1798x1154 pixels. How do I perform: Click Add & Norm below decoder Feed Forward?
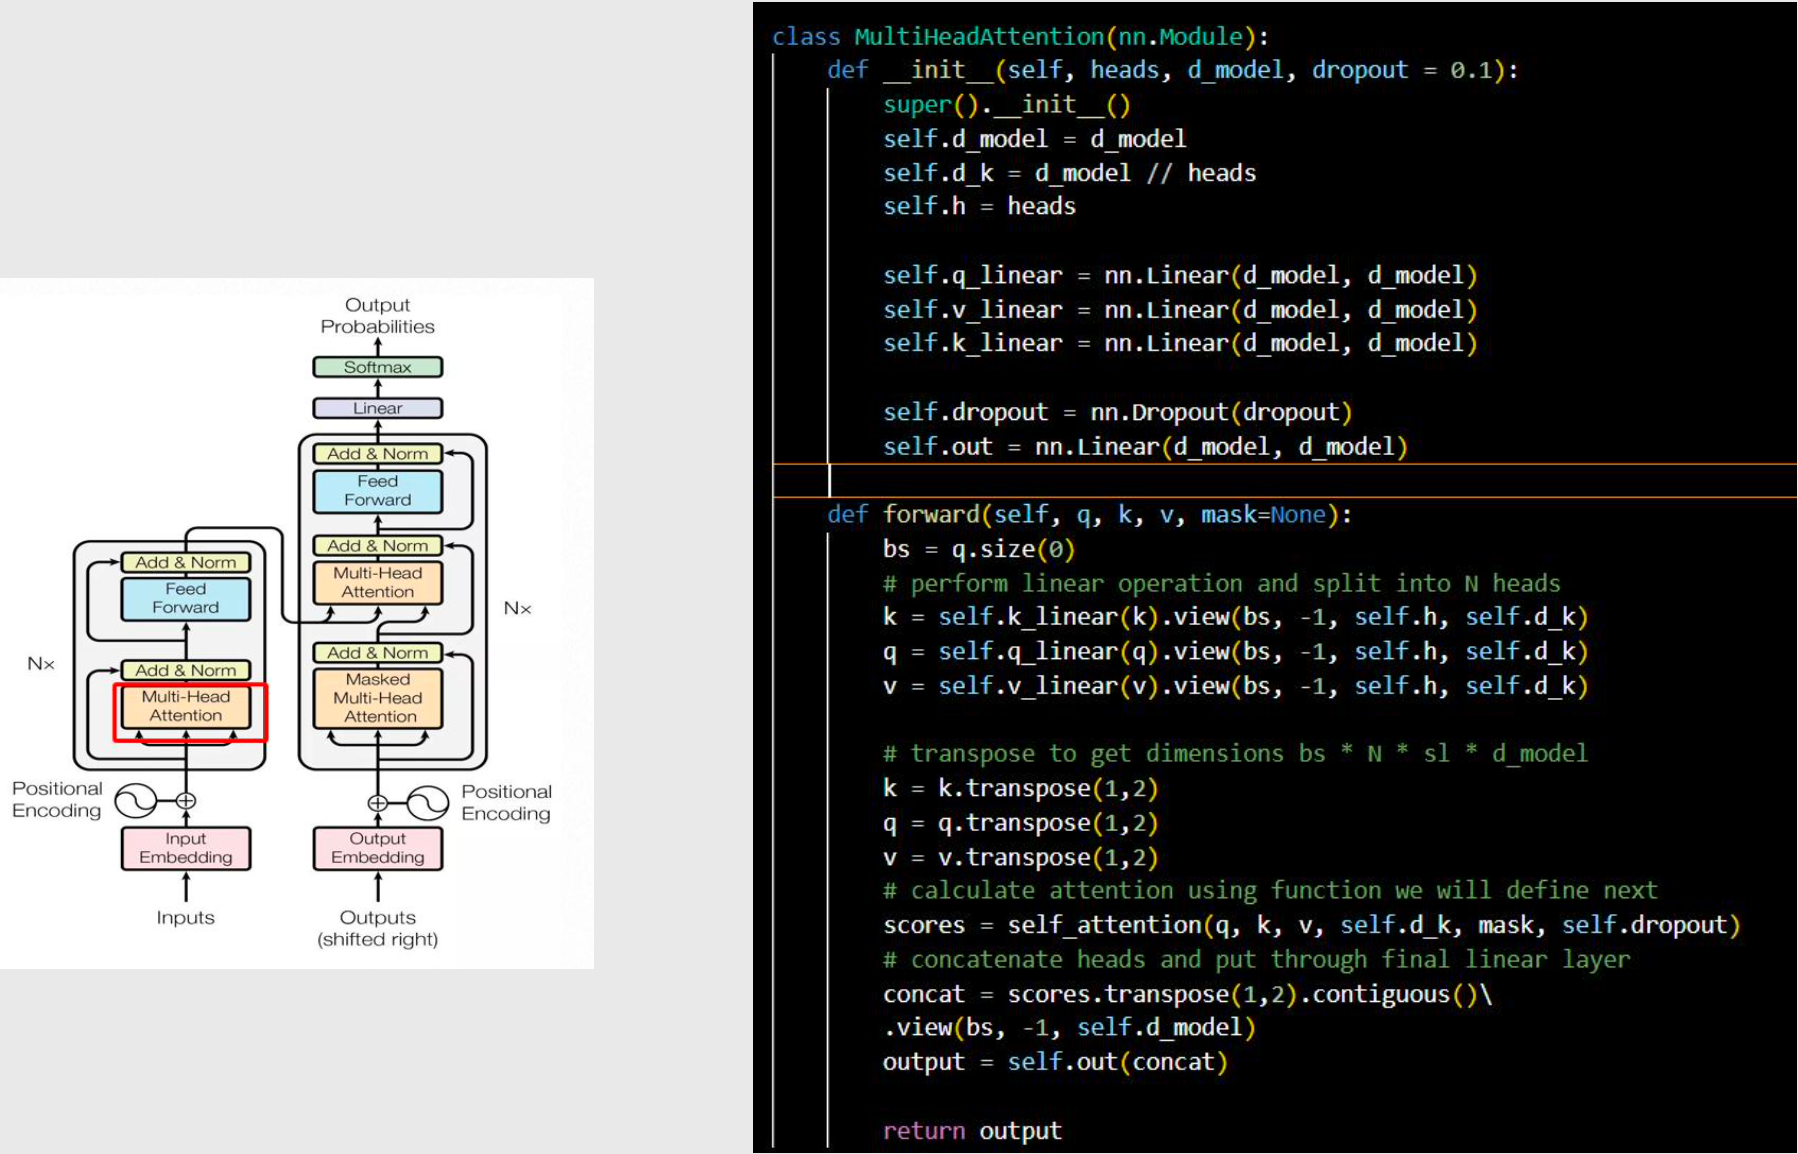coord(378,546)
